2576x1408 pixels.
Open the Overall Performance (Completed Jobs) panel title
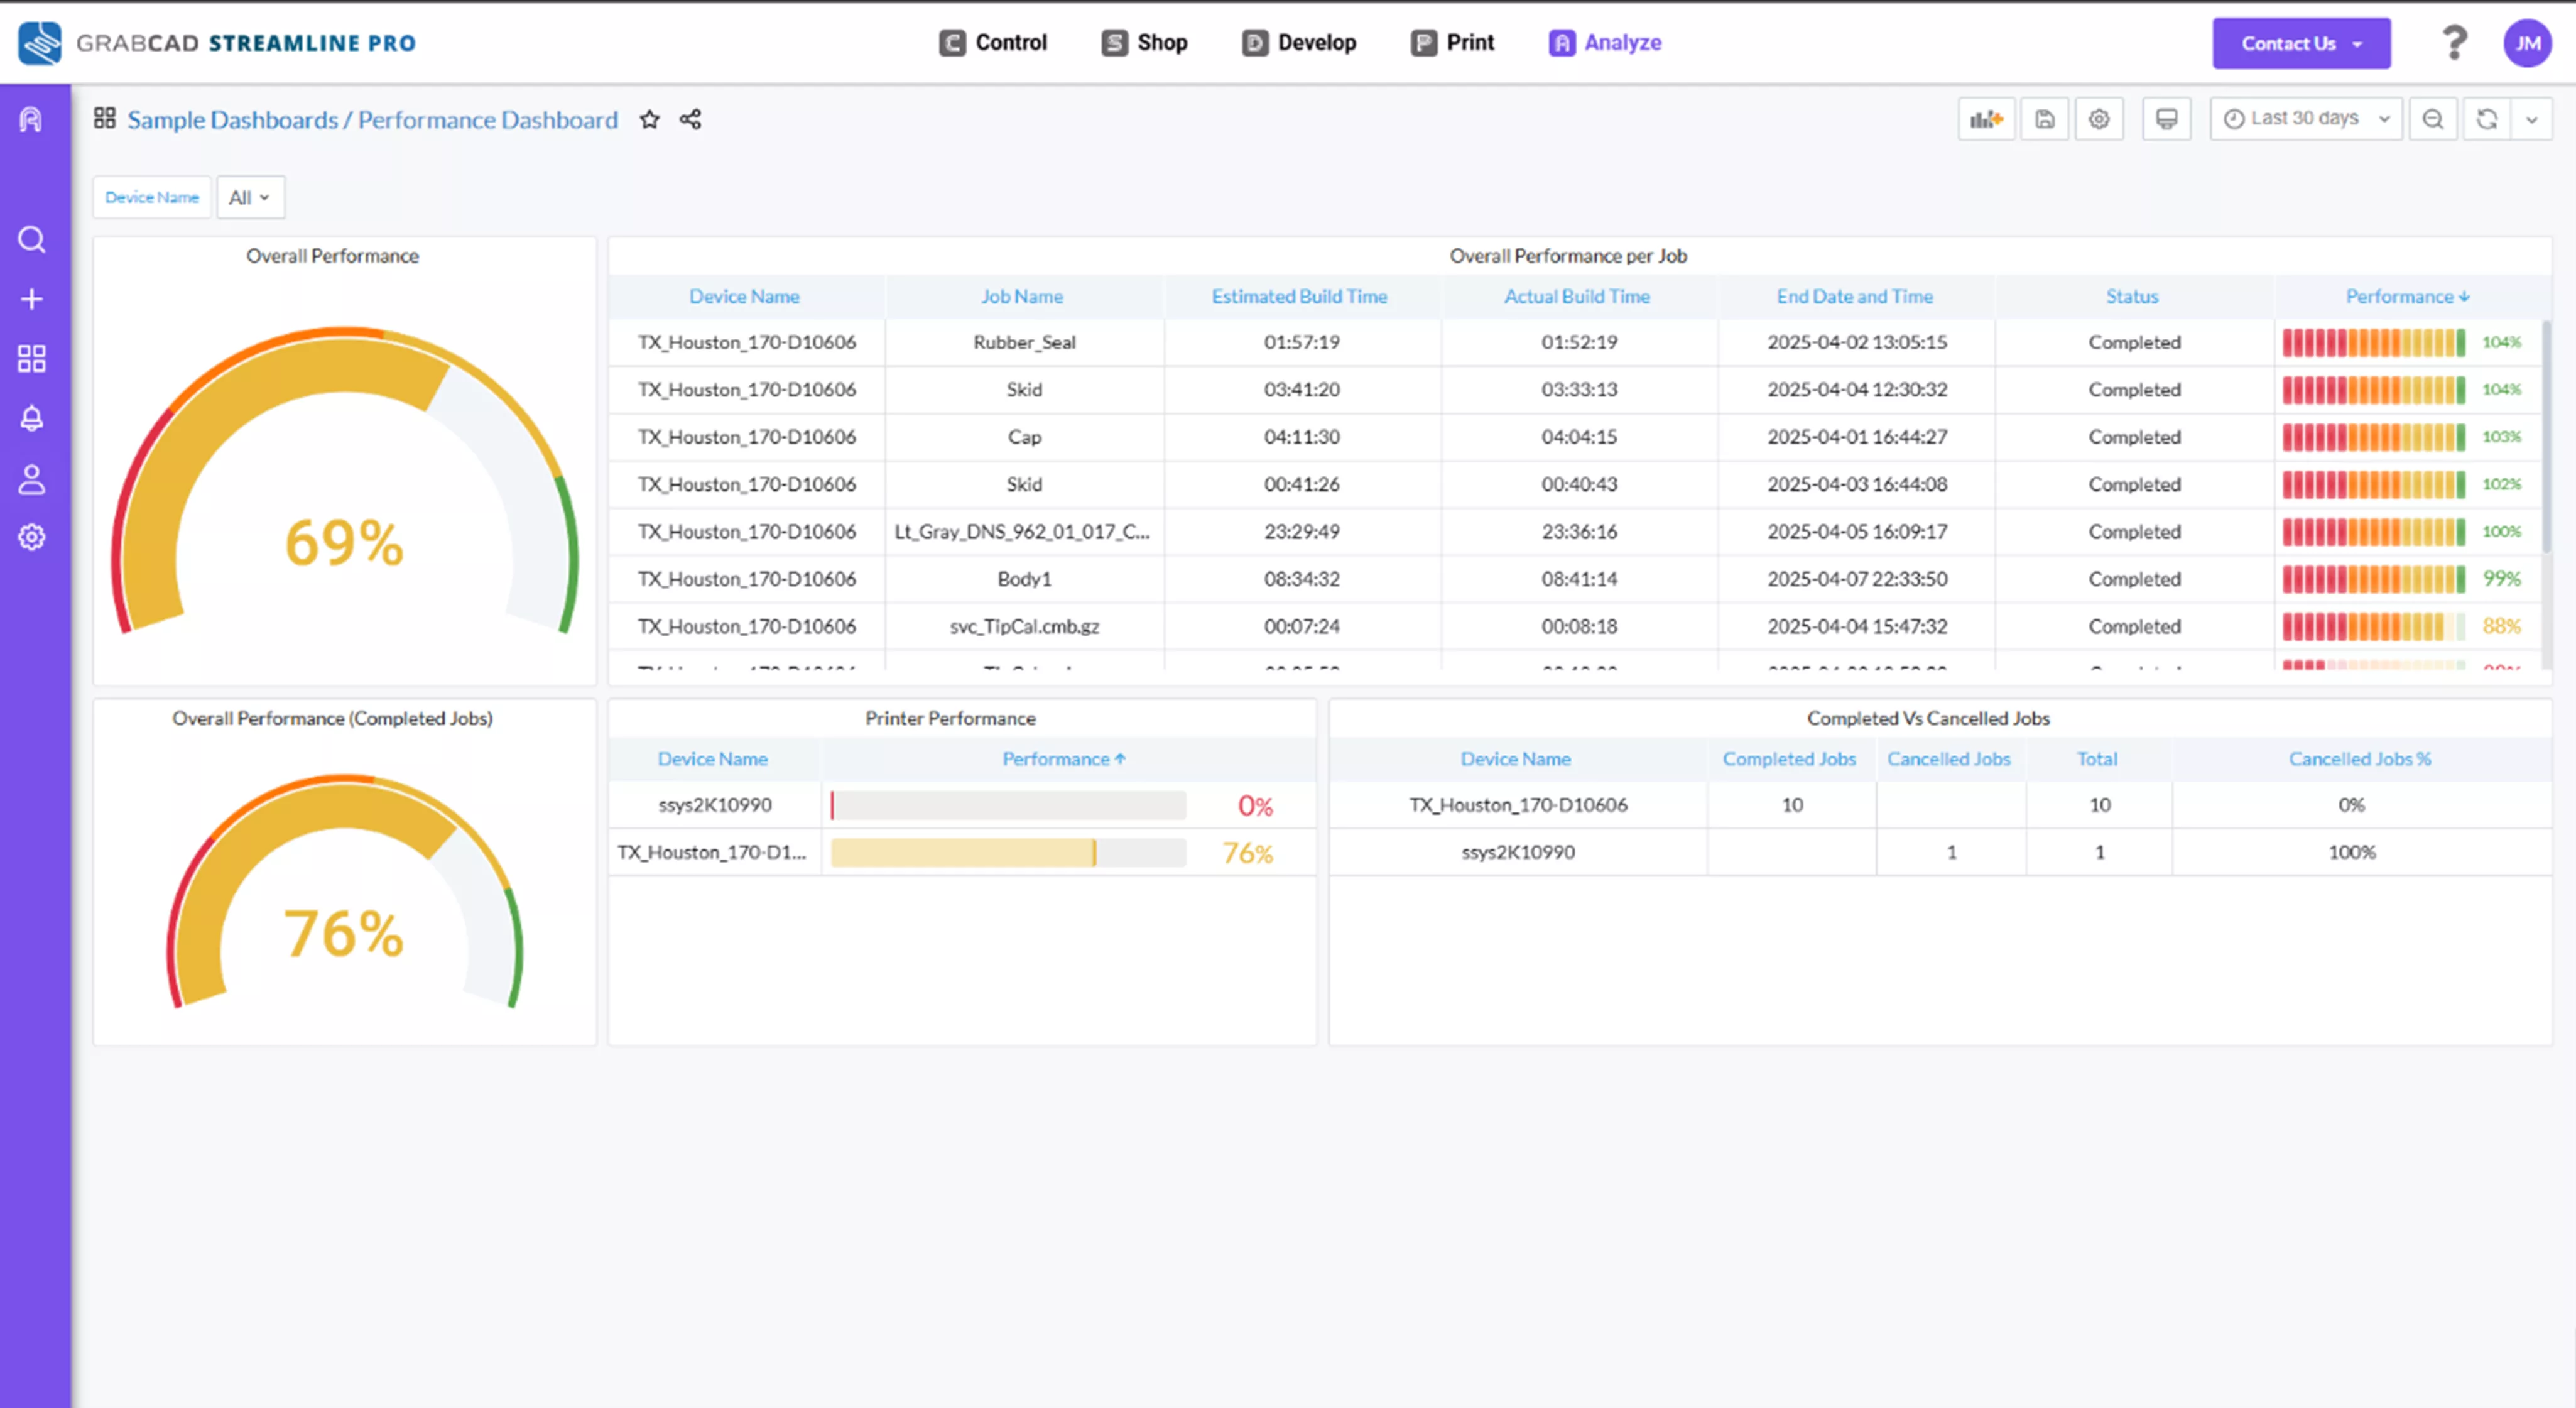click(x=332, y=718)
